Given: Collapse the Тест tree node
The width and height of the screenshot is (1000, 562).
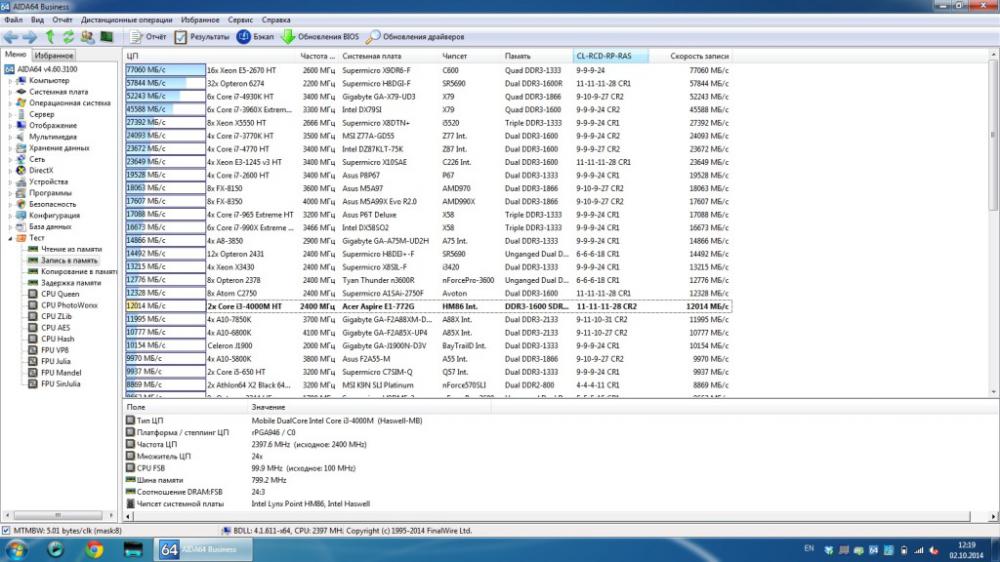Looking at the screenshot, I should coord(10,238).
